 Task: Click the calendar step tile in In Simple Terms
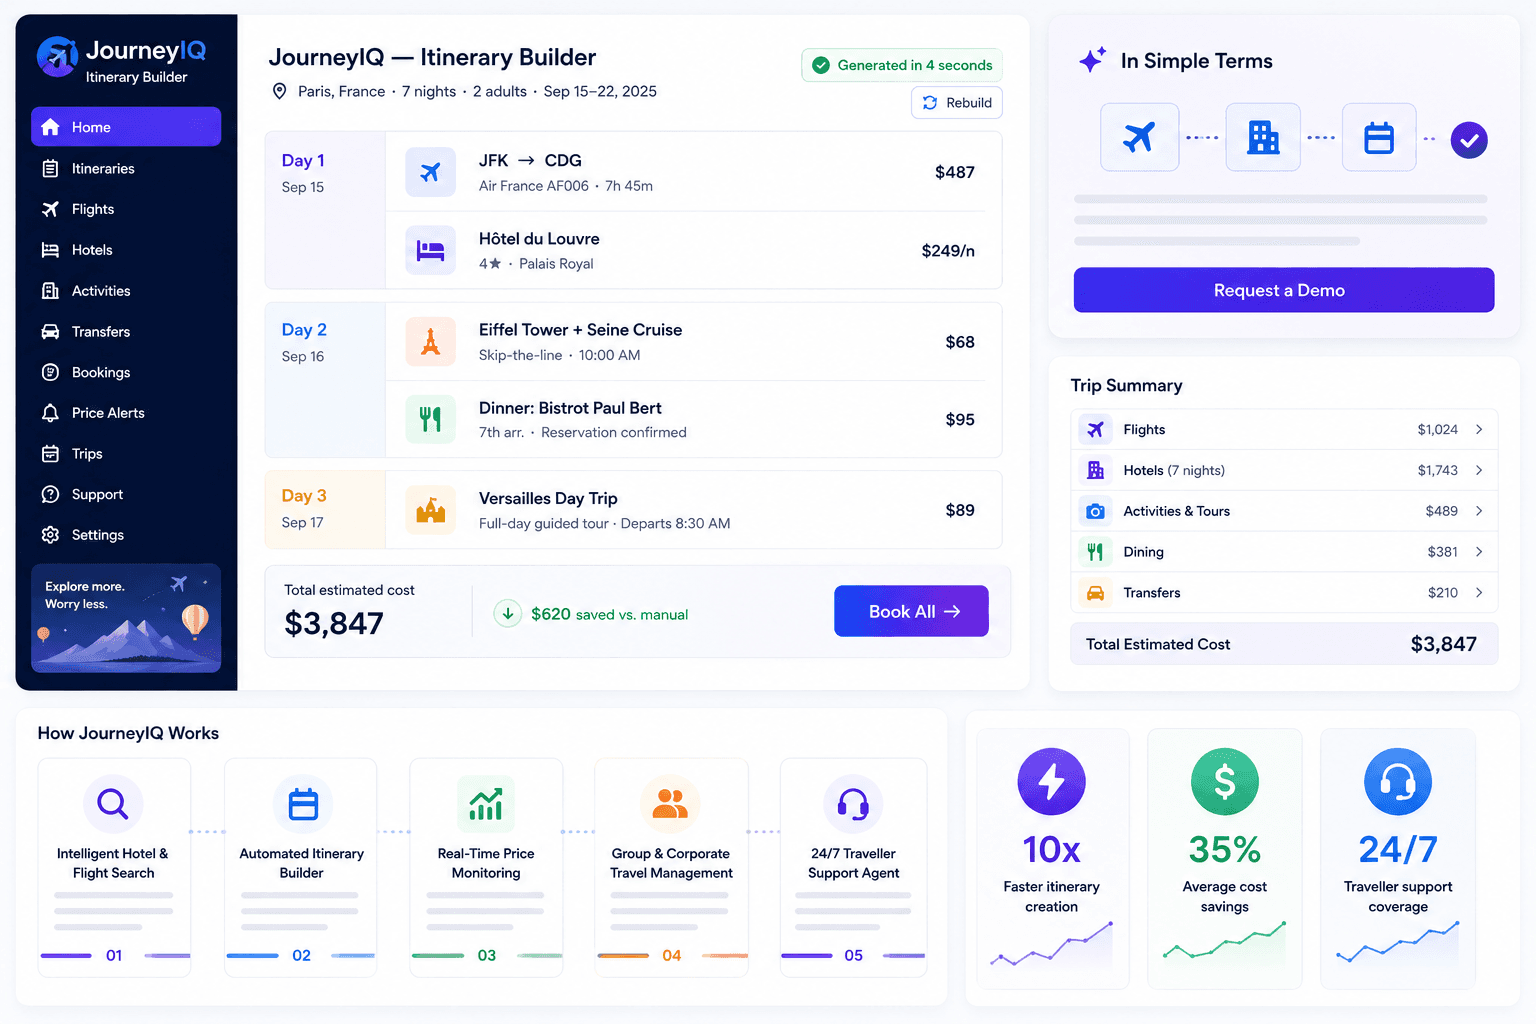pyautogui.click(x=1379, y=137)
